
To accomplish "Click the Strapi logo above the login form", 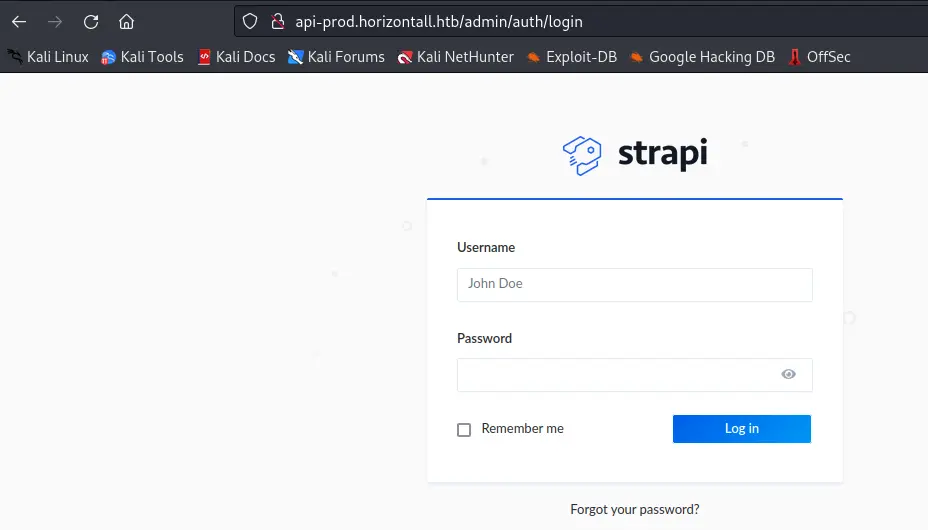I will [x=635, y=155].
